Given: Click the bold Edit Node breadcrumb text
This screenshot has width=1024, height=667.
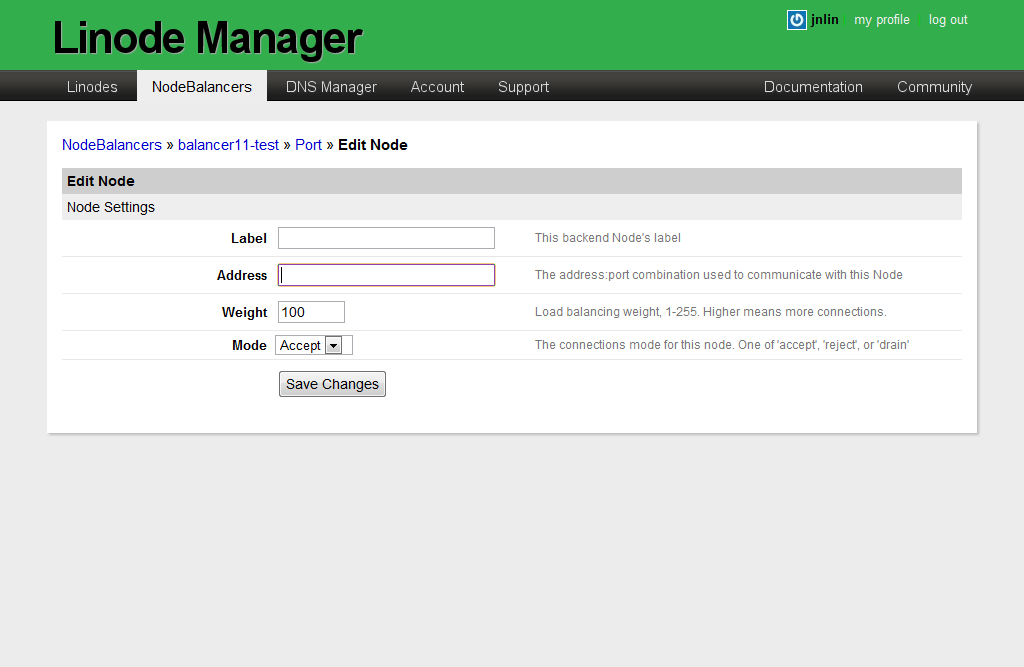Looking at the screenshot, I should 372,145.
